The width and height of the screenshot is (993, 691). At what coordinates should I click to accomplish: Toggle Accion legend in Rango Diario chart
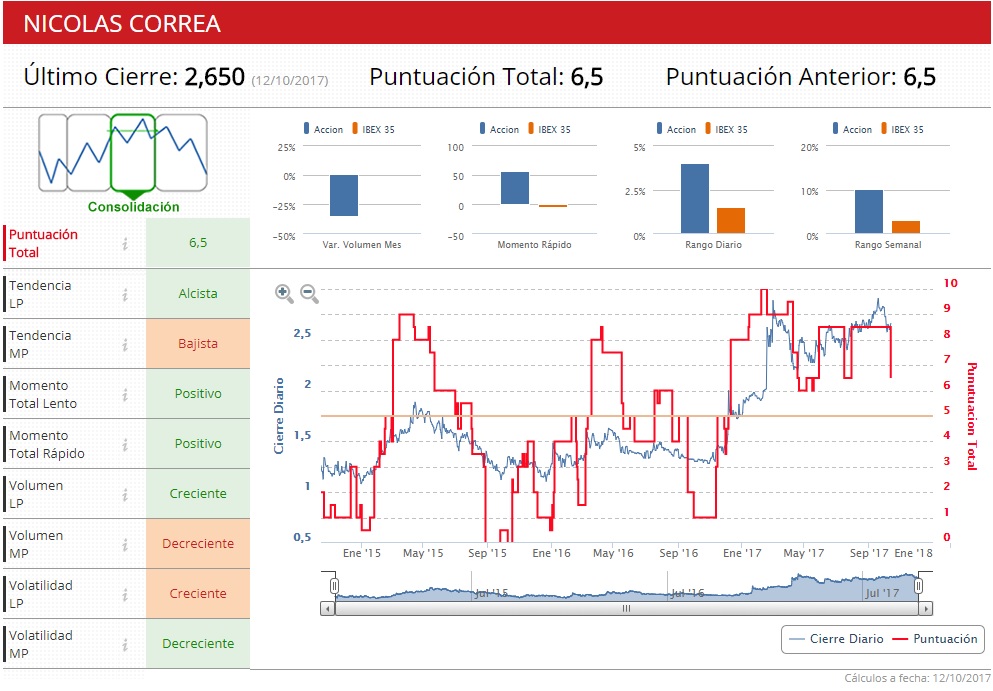pos(676,129)
